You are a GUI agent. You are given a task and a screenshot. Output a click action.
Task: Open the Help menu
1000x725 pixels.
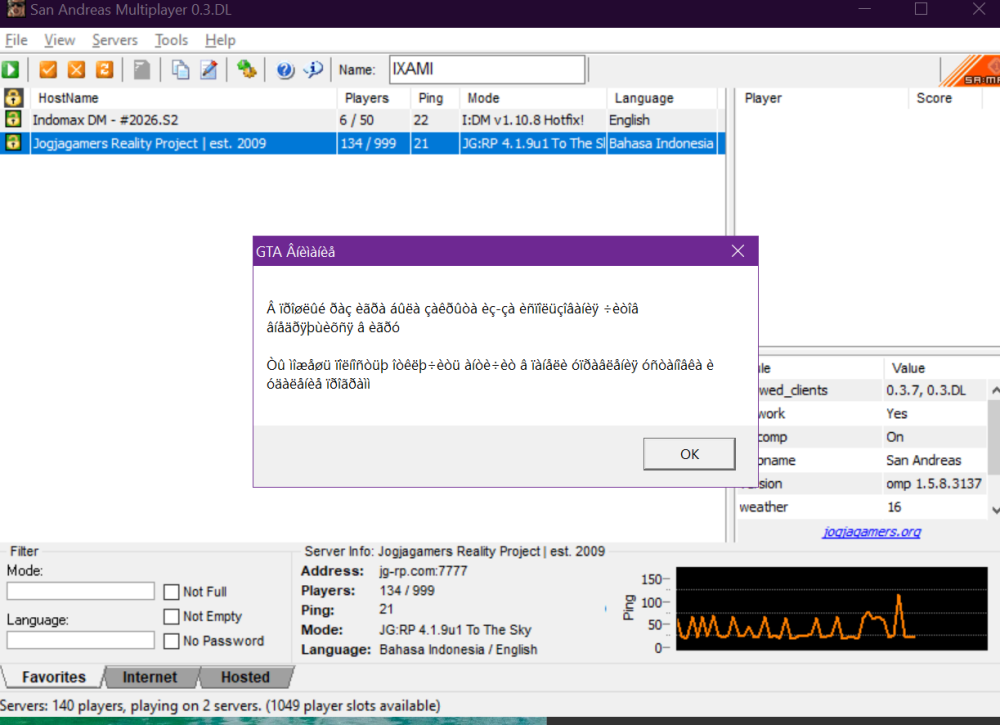tap(220, 40)
